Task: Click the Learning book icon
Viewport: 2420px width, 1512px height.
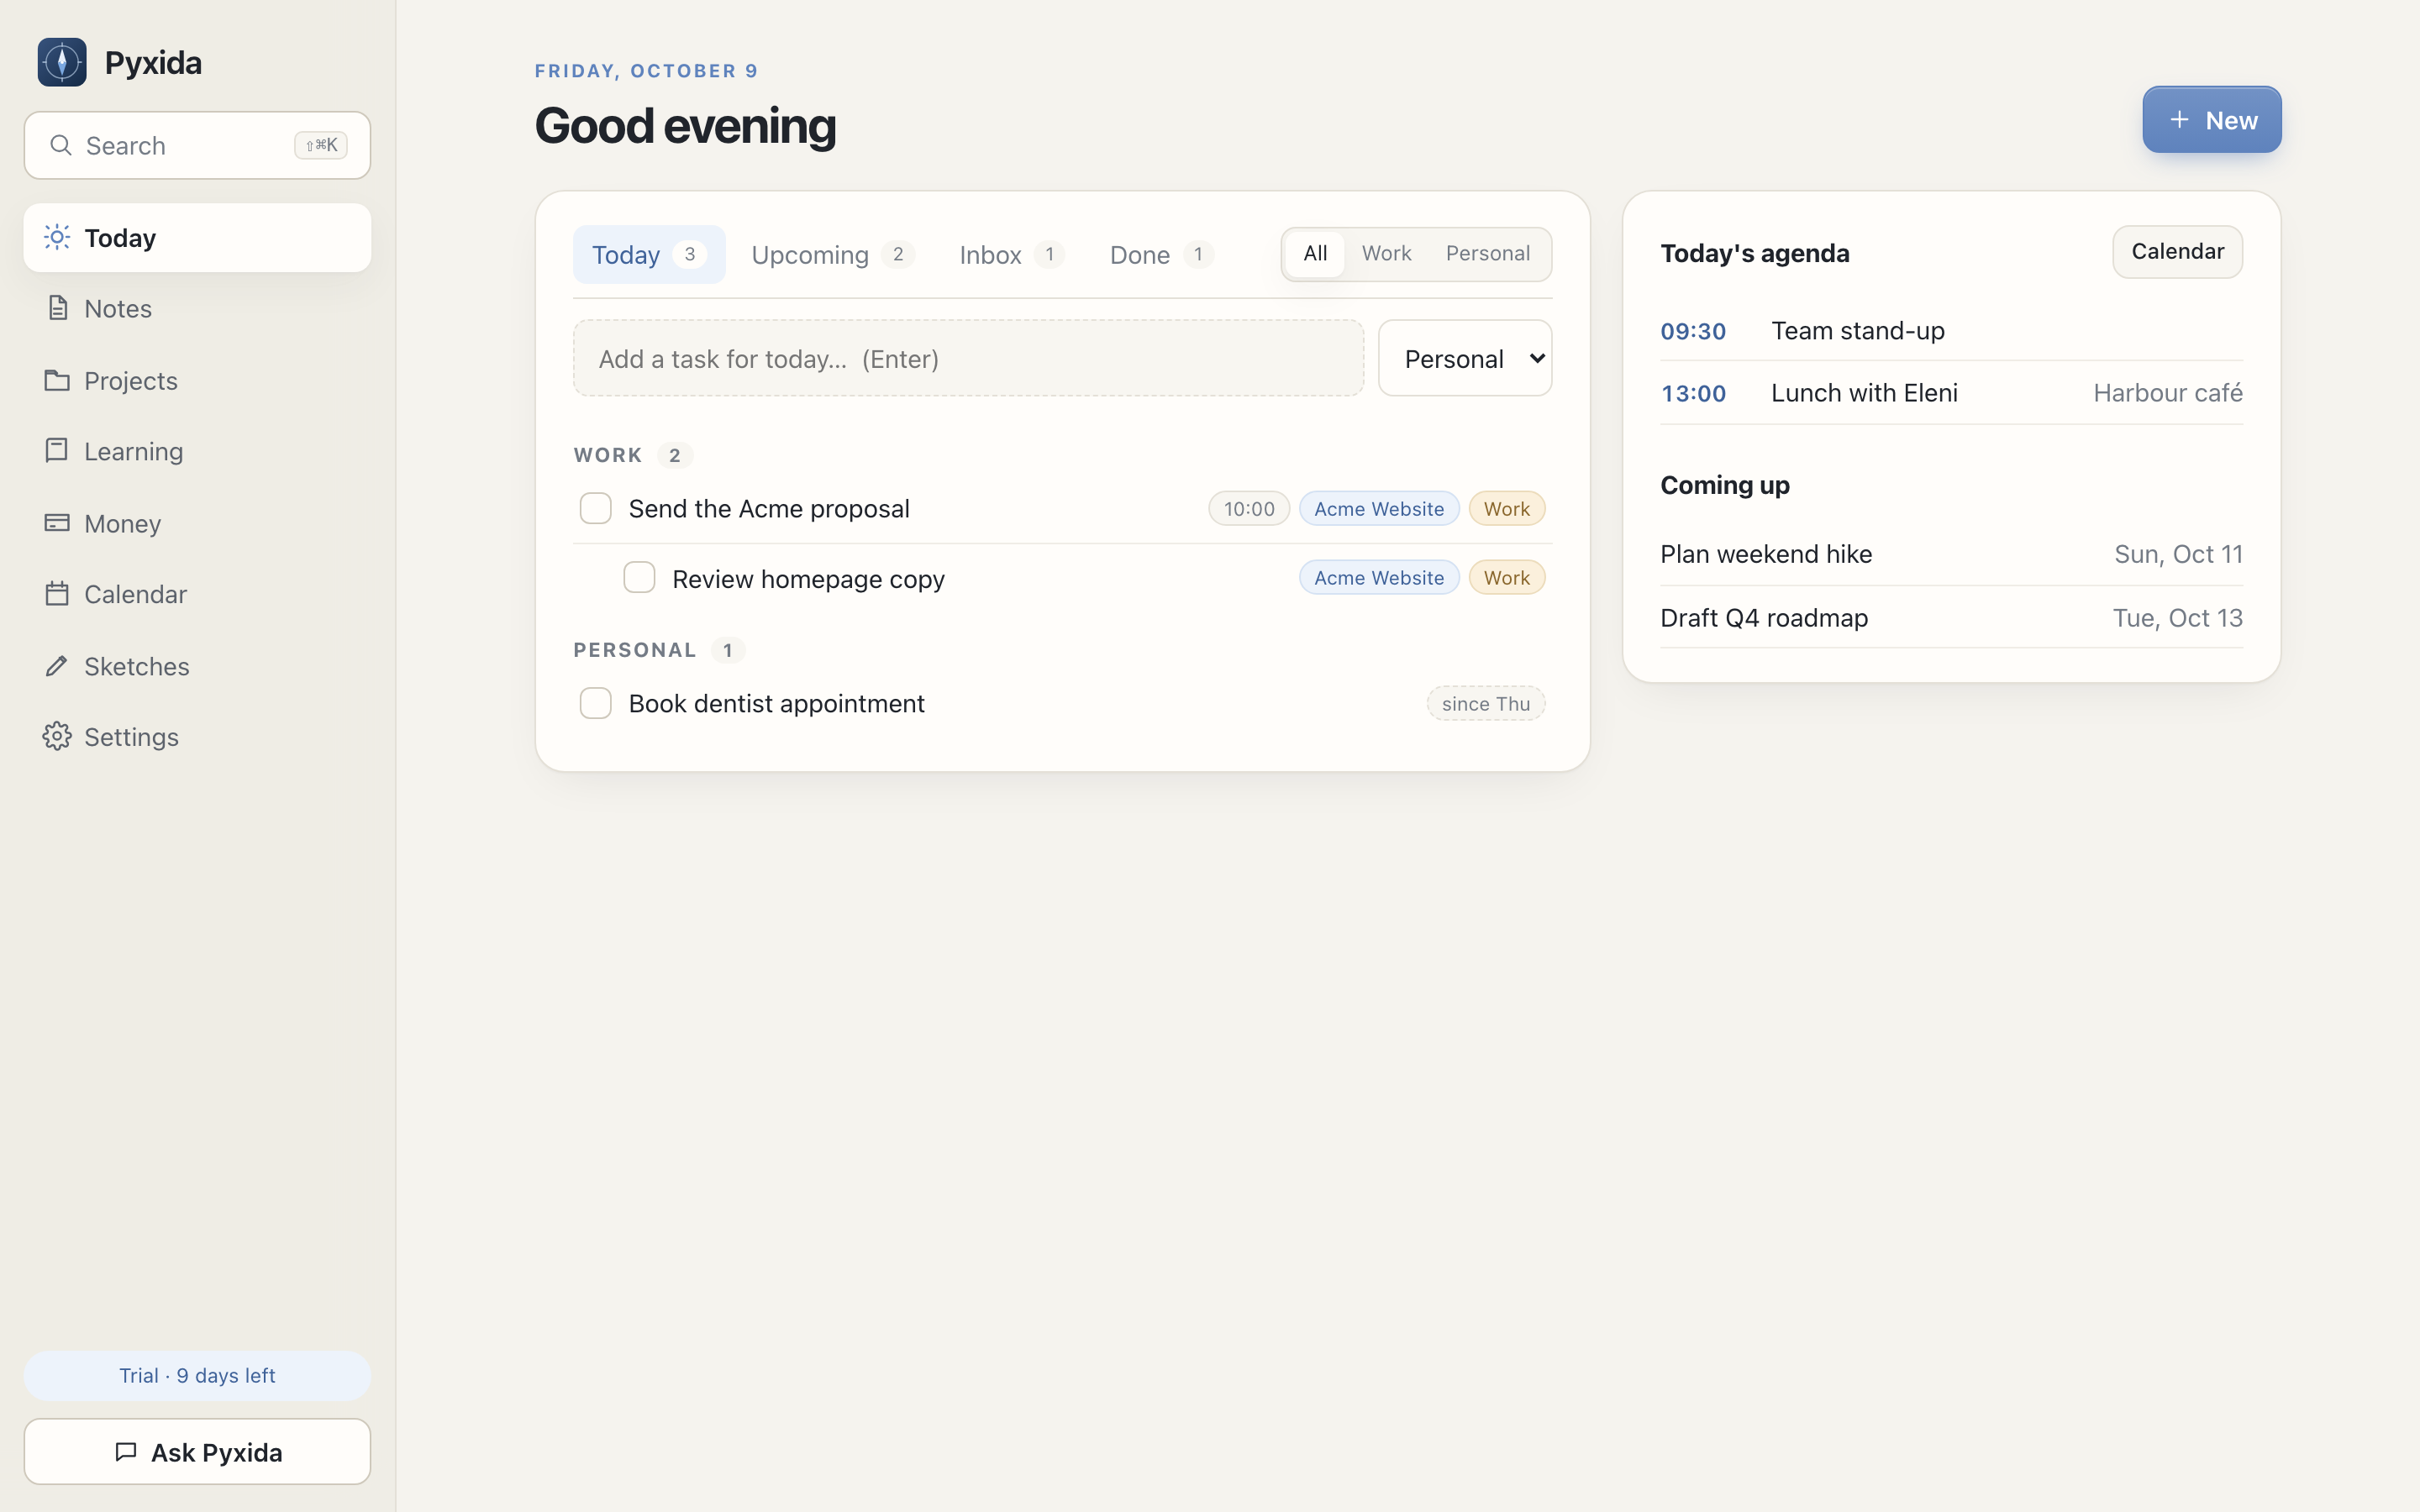Action: 57,450
